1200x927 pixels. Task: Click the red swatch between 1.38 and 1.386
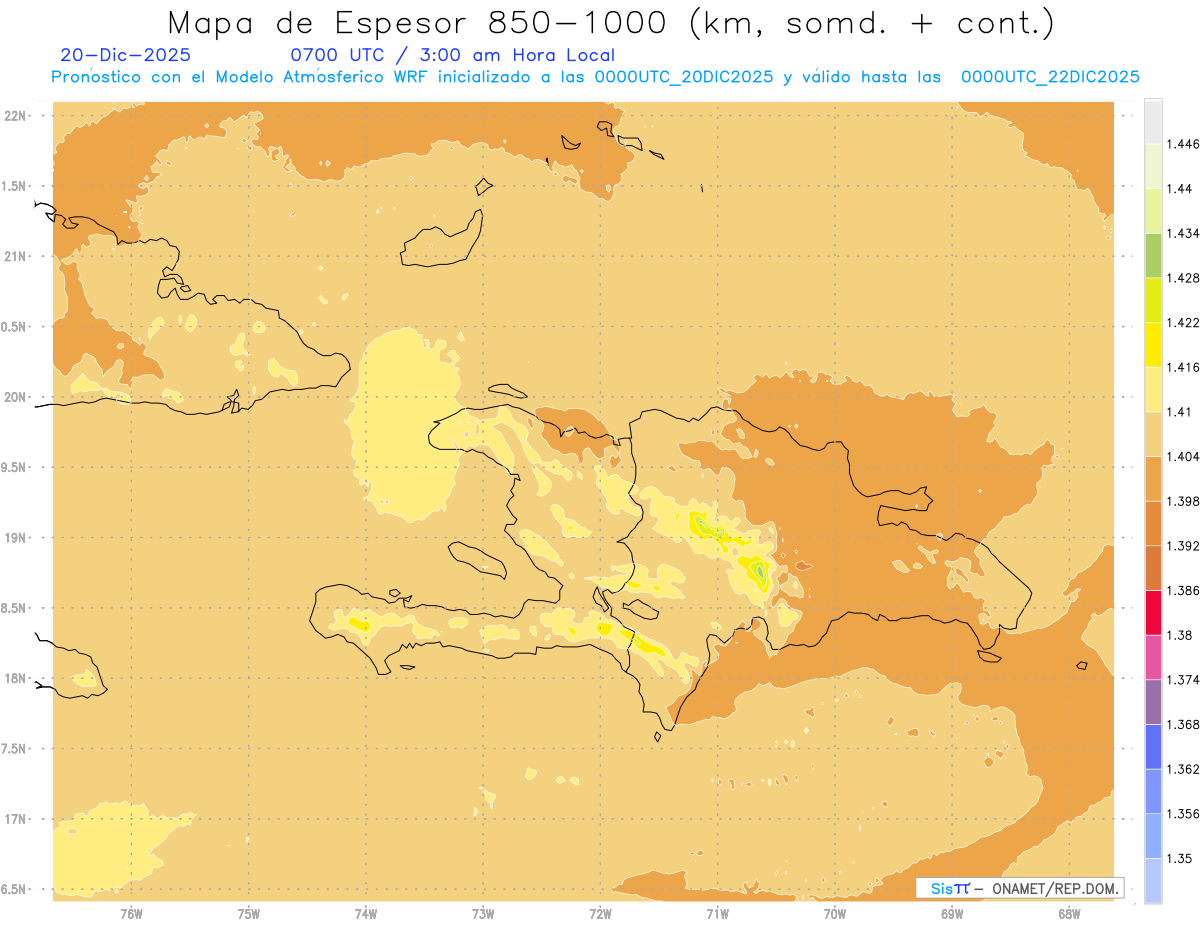[1153, 612]
